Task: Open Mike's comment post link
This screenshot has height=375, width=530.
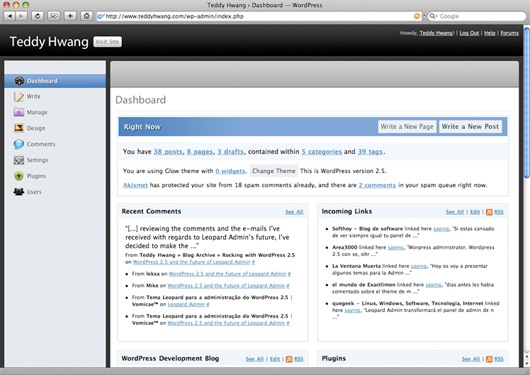Action: [226, 286]
